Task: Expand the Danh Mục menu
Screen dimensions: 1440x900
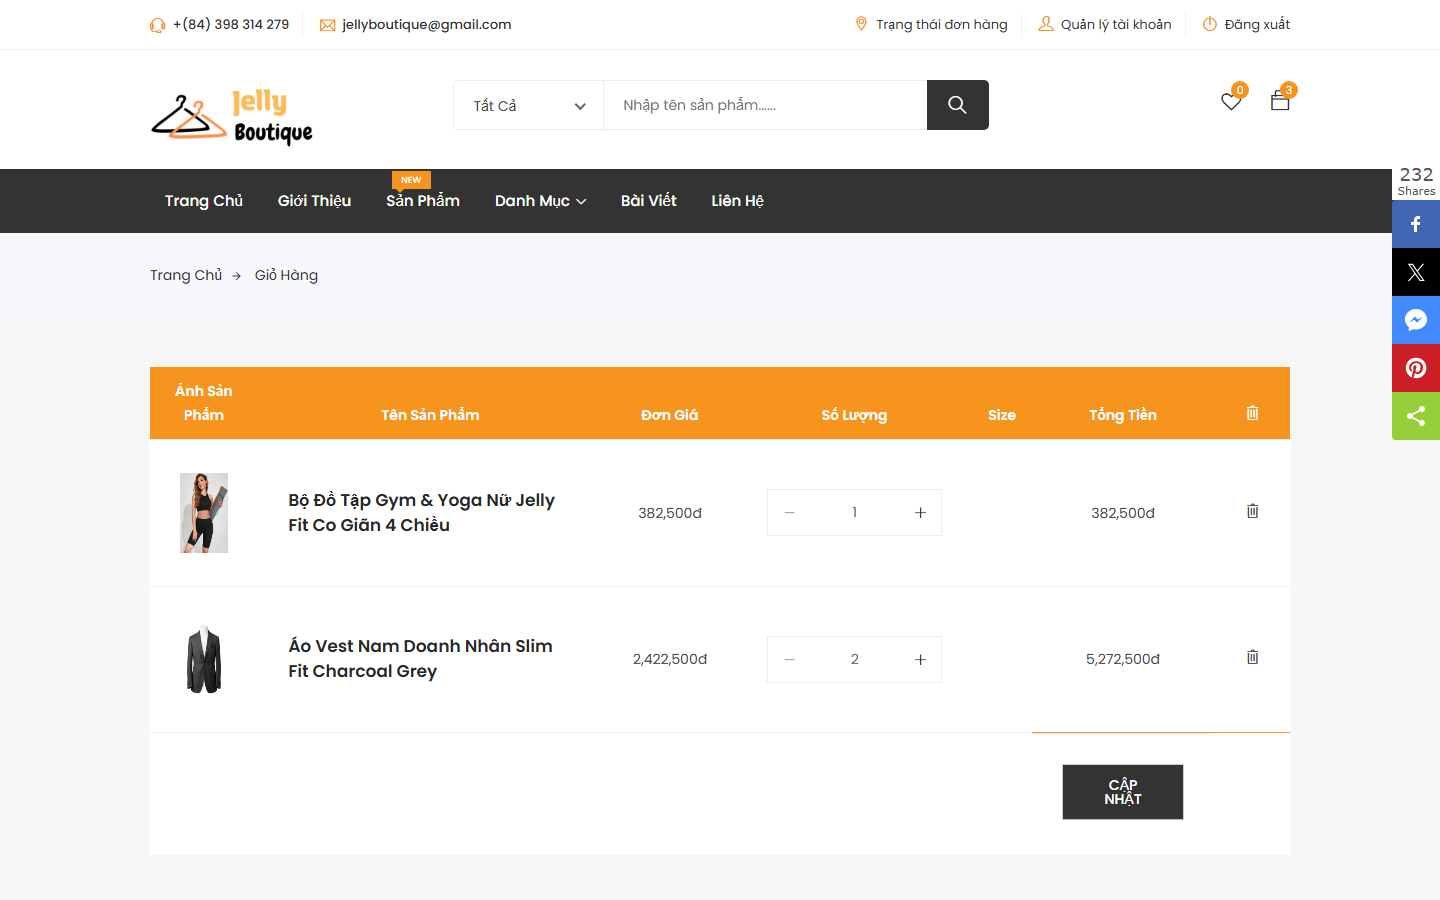Action: coord(540,201)
